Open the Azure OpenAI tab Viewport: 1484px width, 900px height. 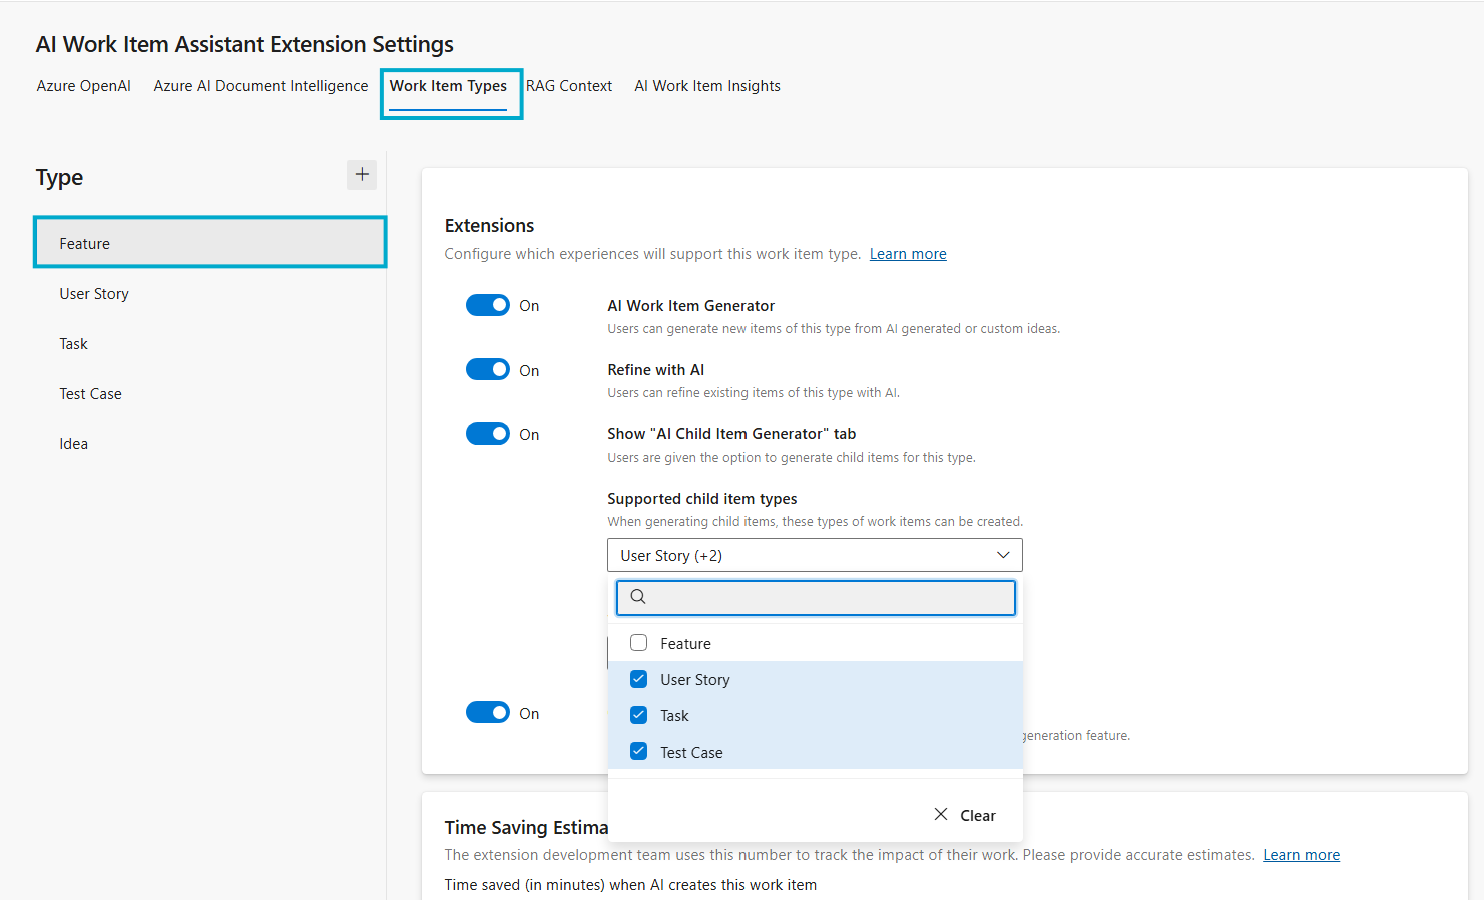pyautogui.click(x=83, y=85)
